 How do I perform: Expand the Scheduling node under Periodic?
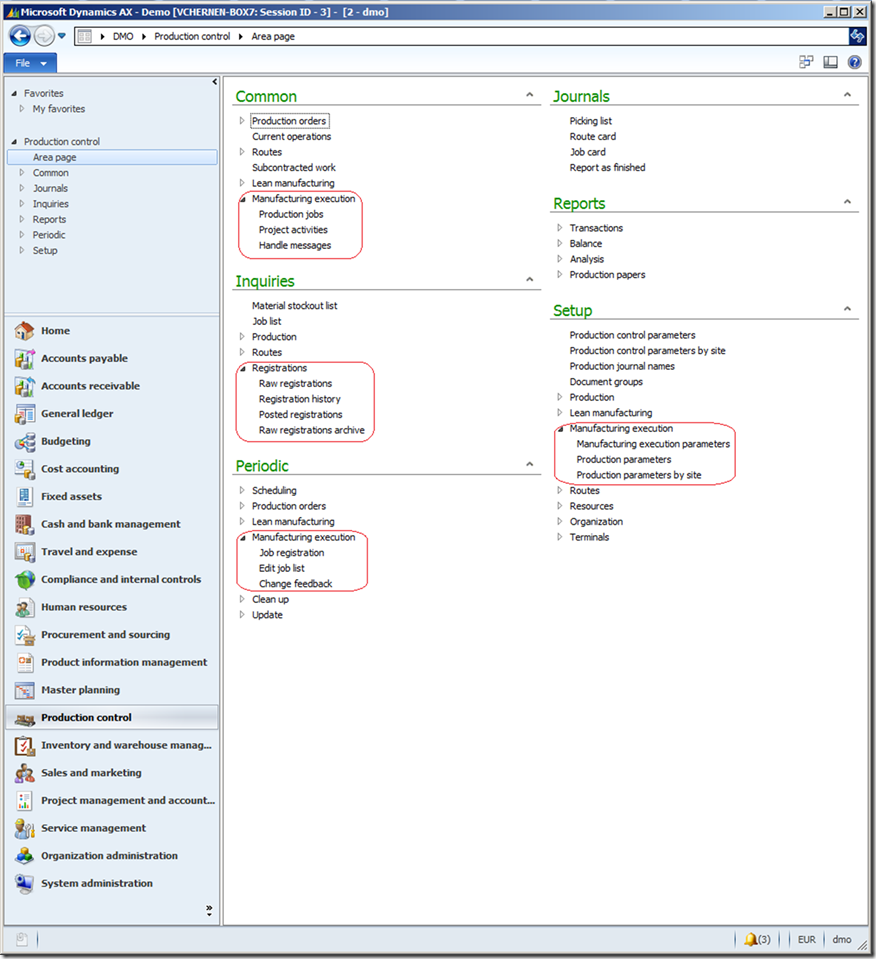point(242,491)
